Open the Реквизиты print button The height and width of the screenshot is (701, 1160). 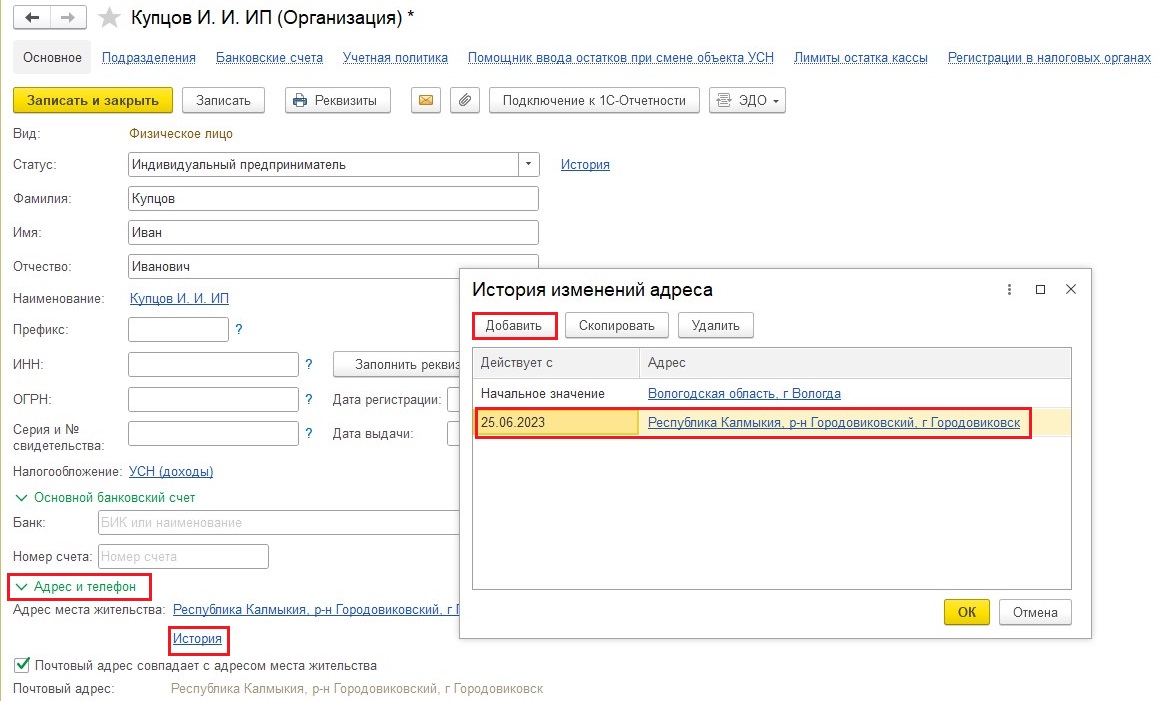[x=337, y=101]
